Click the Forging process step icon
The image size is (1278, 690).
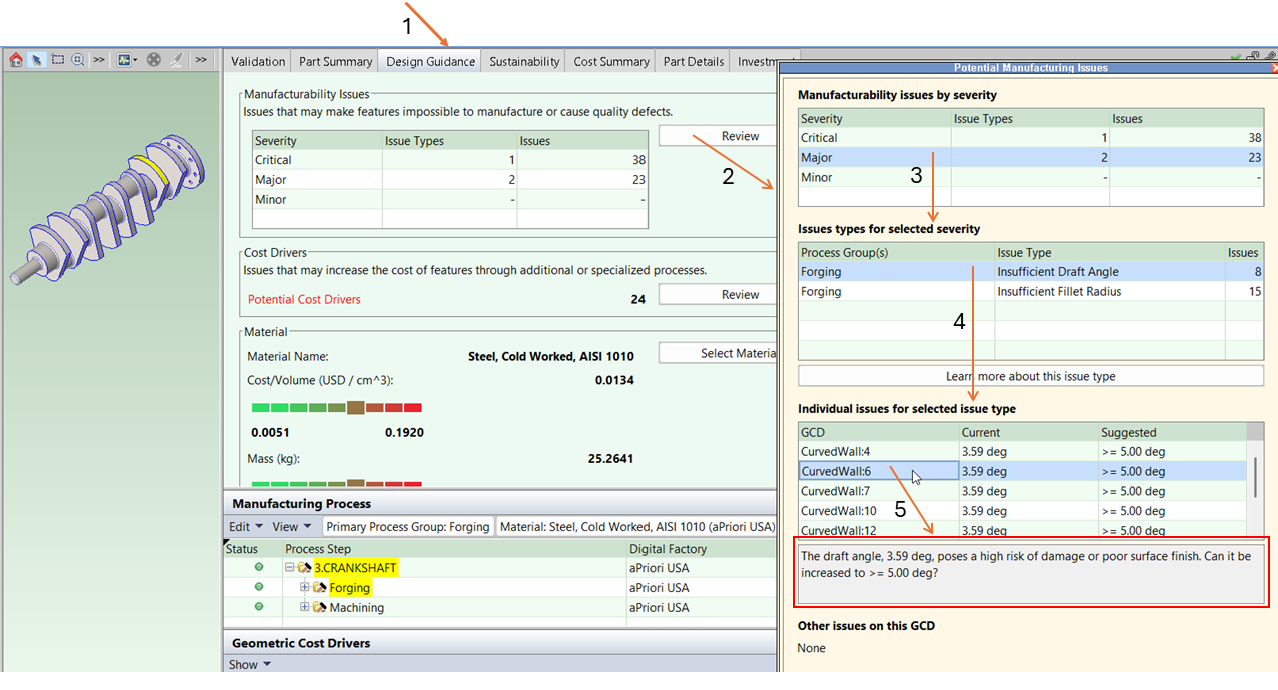[320, 588]
